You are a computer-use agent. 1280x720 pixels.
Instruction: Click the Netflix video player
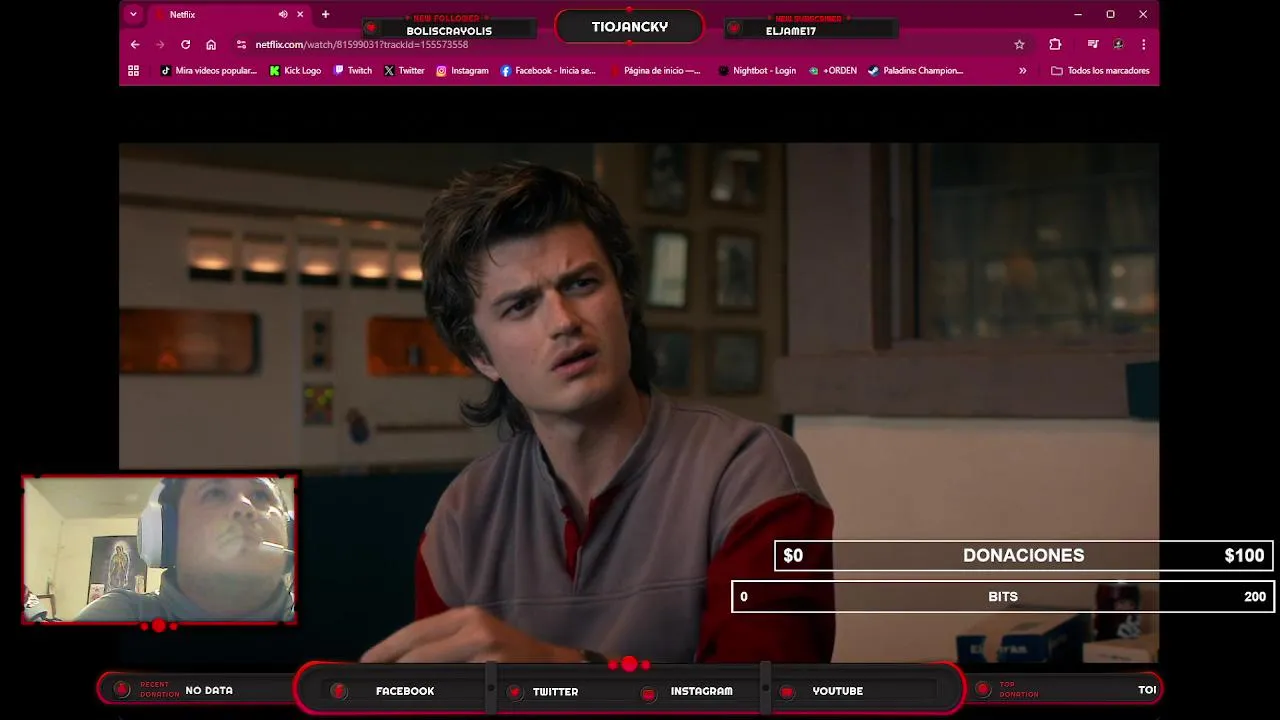(639, 402)
